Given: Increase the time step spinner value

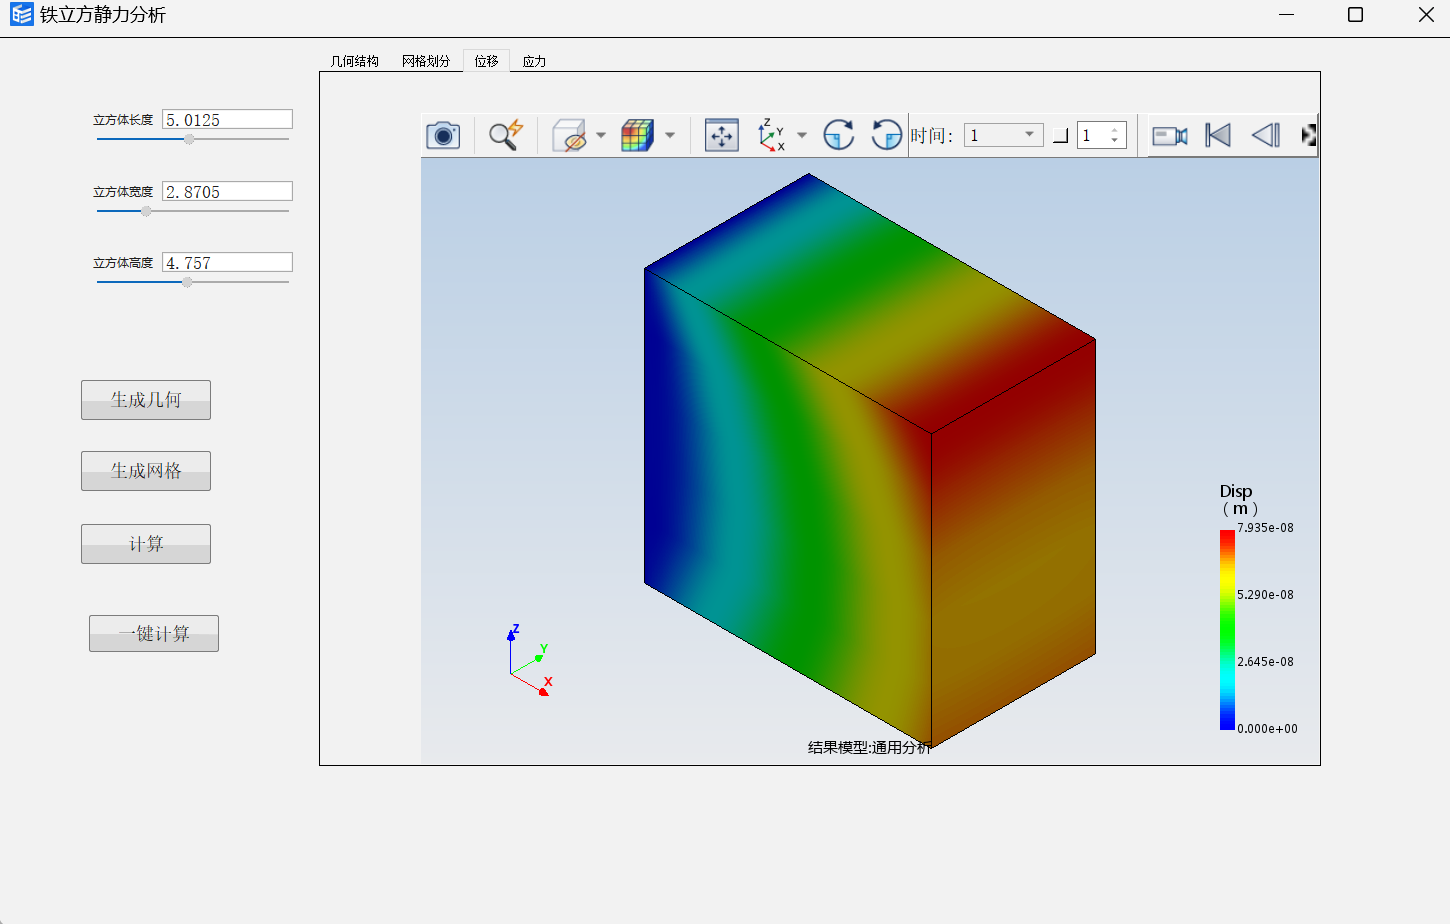Looking at the screenshot, I should 1114,130.
